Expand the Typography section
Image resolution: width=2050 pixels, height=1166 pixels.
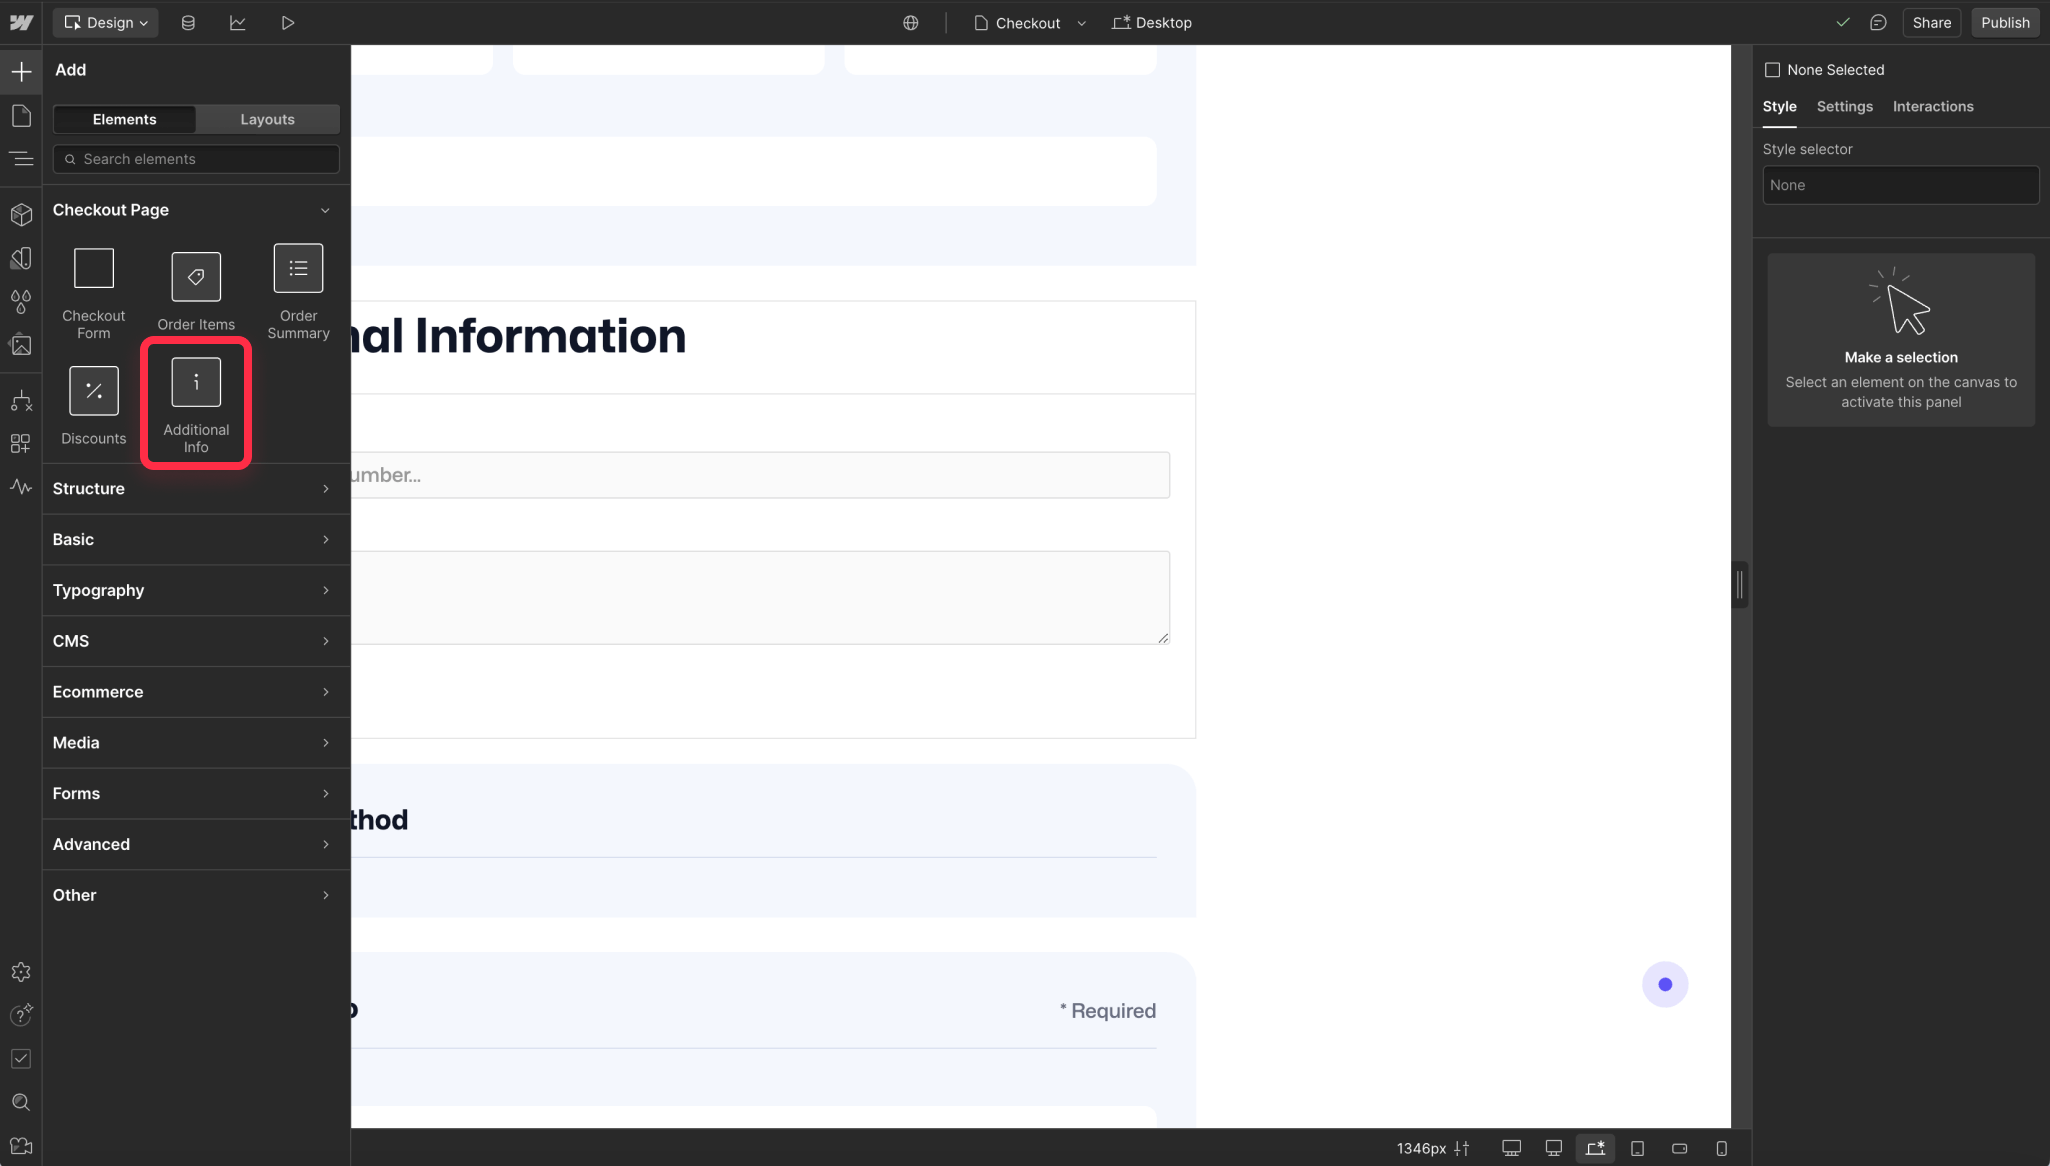point(196,591)
